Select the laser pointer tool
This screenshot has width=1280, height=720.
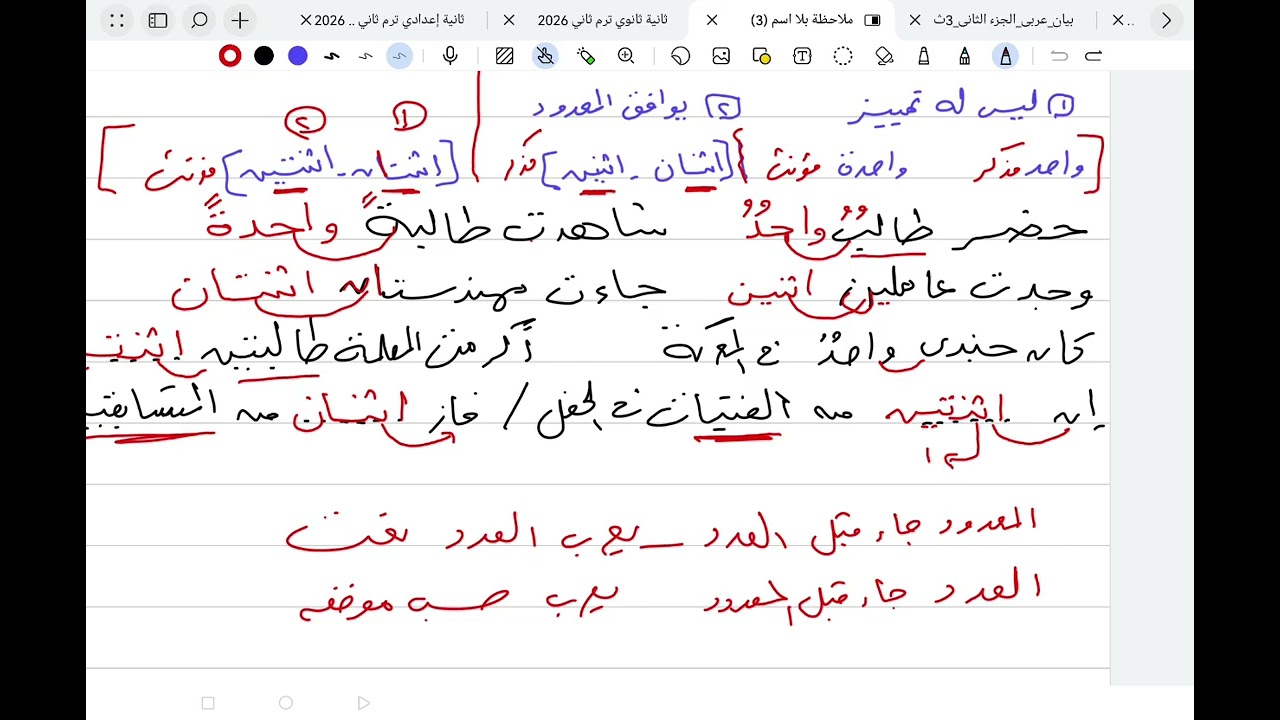pyautogui.click(x=586, y=56)
